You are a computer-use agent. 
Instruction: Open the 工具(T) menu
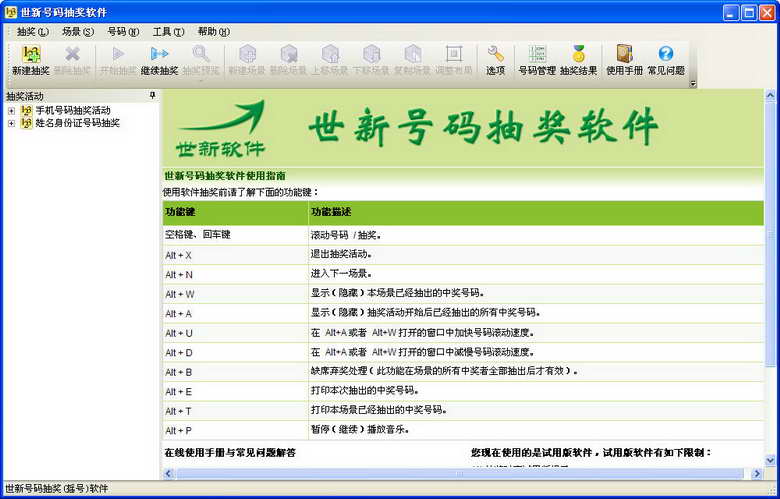click(x=168, y=32)
